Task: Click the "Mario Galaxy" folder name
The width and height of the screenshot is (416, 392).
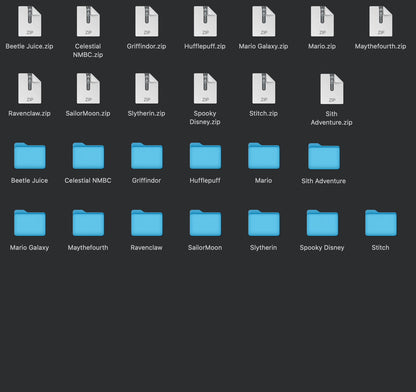Action: 29,248
